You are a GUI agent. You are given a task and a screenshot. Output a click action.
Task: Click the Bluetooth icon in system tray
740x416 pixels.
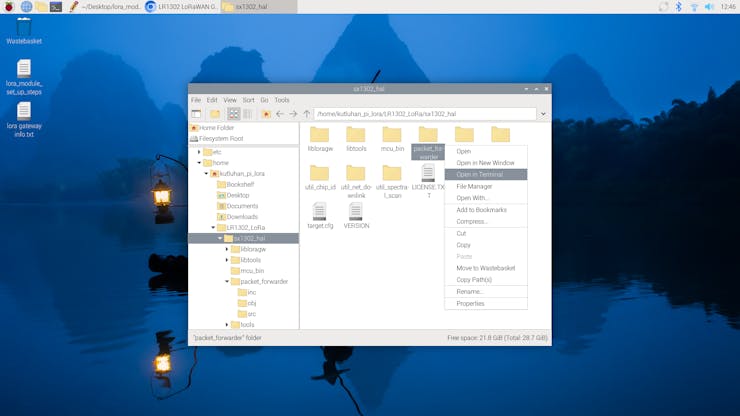678,6
